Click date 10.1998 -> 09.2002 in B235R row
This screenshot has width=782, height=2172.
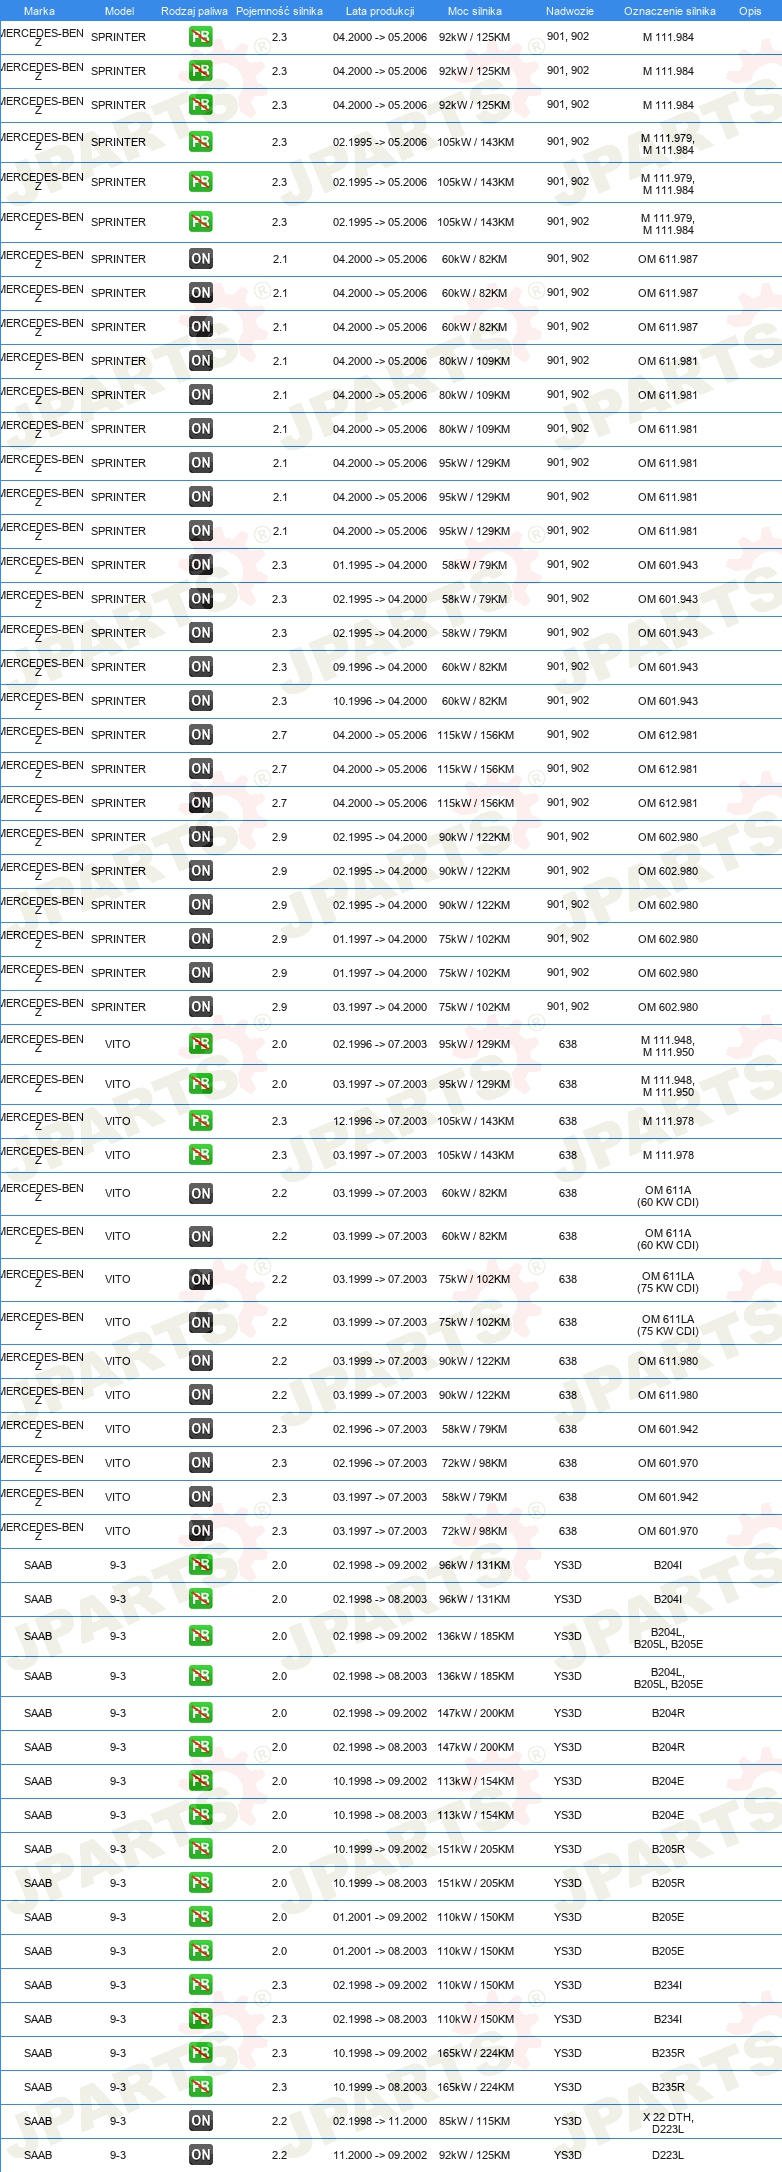pos(380,2053)
